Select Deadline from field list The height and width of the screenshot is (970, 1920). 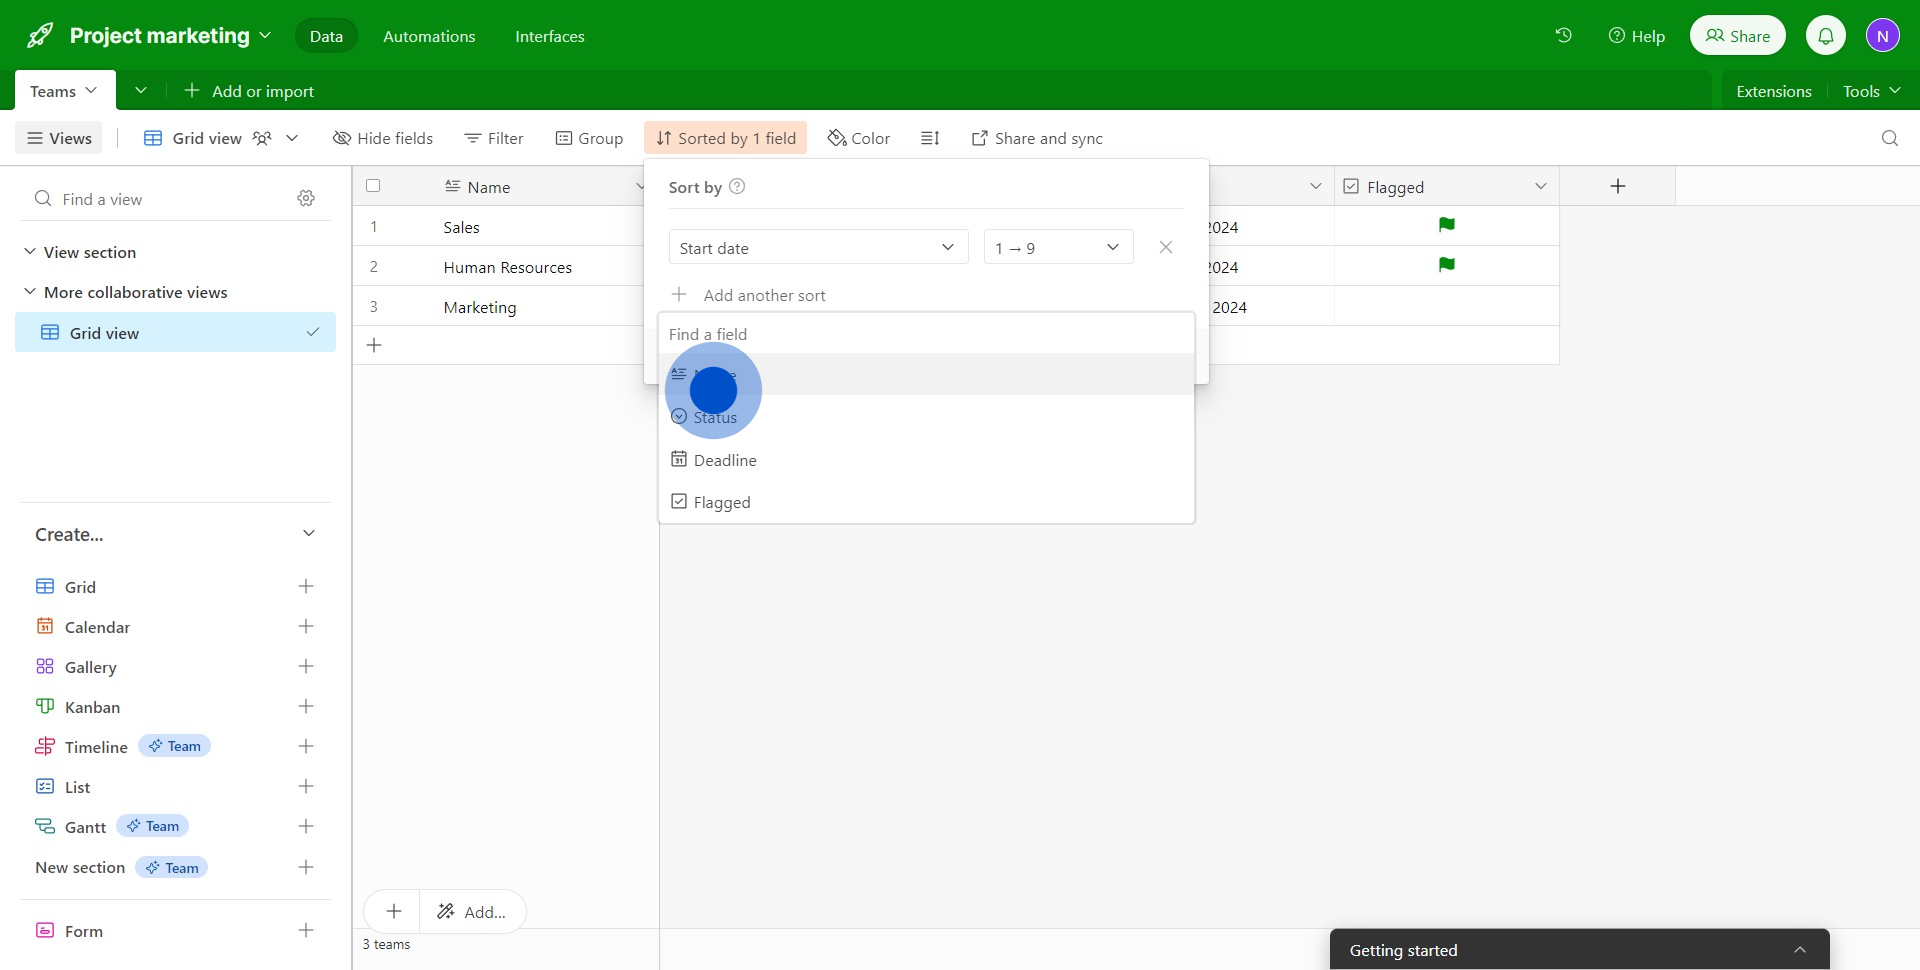click(725, 460)
